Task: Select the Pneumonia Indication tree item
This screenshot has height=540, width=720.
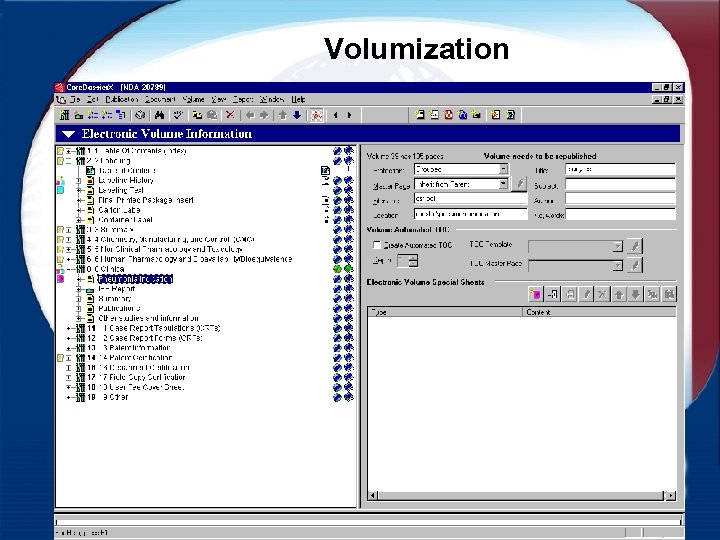Action: [135, 279]
